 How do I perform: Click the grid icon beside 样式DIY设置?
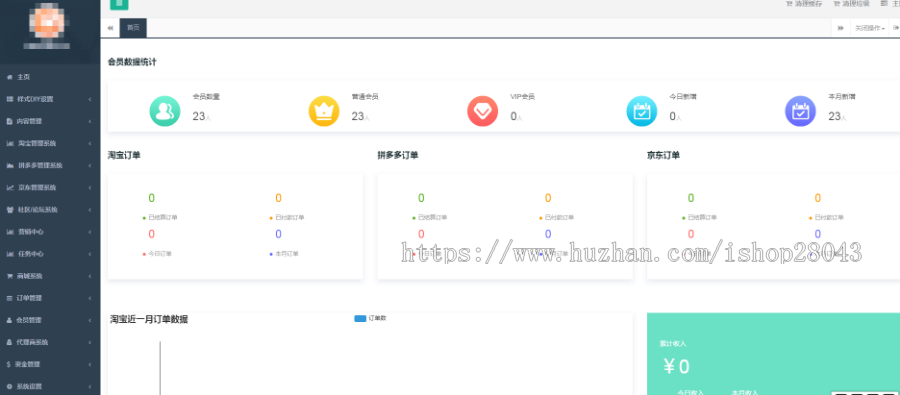[x=10, y=99]
